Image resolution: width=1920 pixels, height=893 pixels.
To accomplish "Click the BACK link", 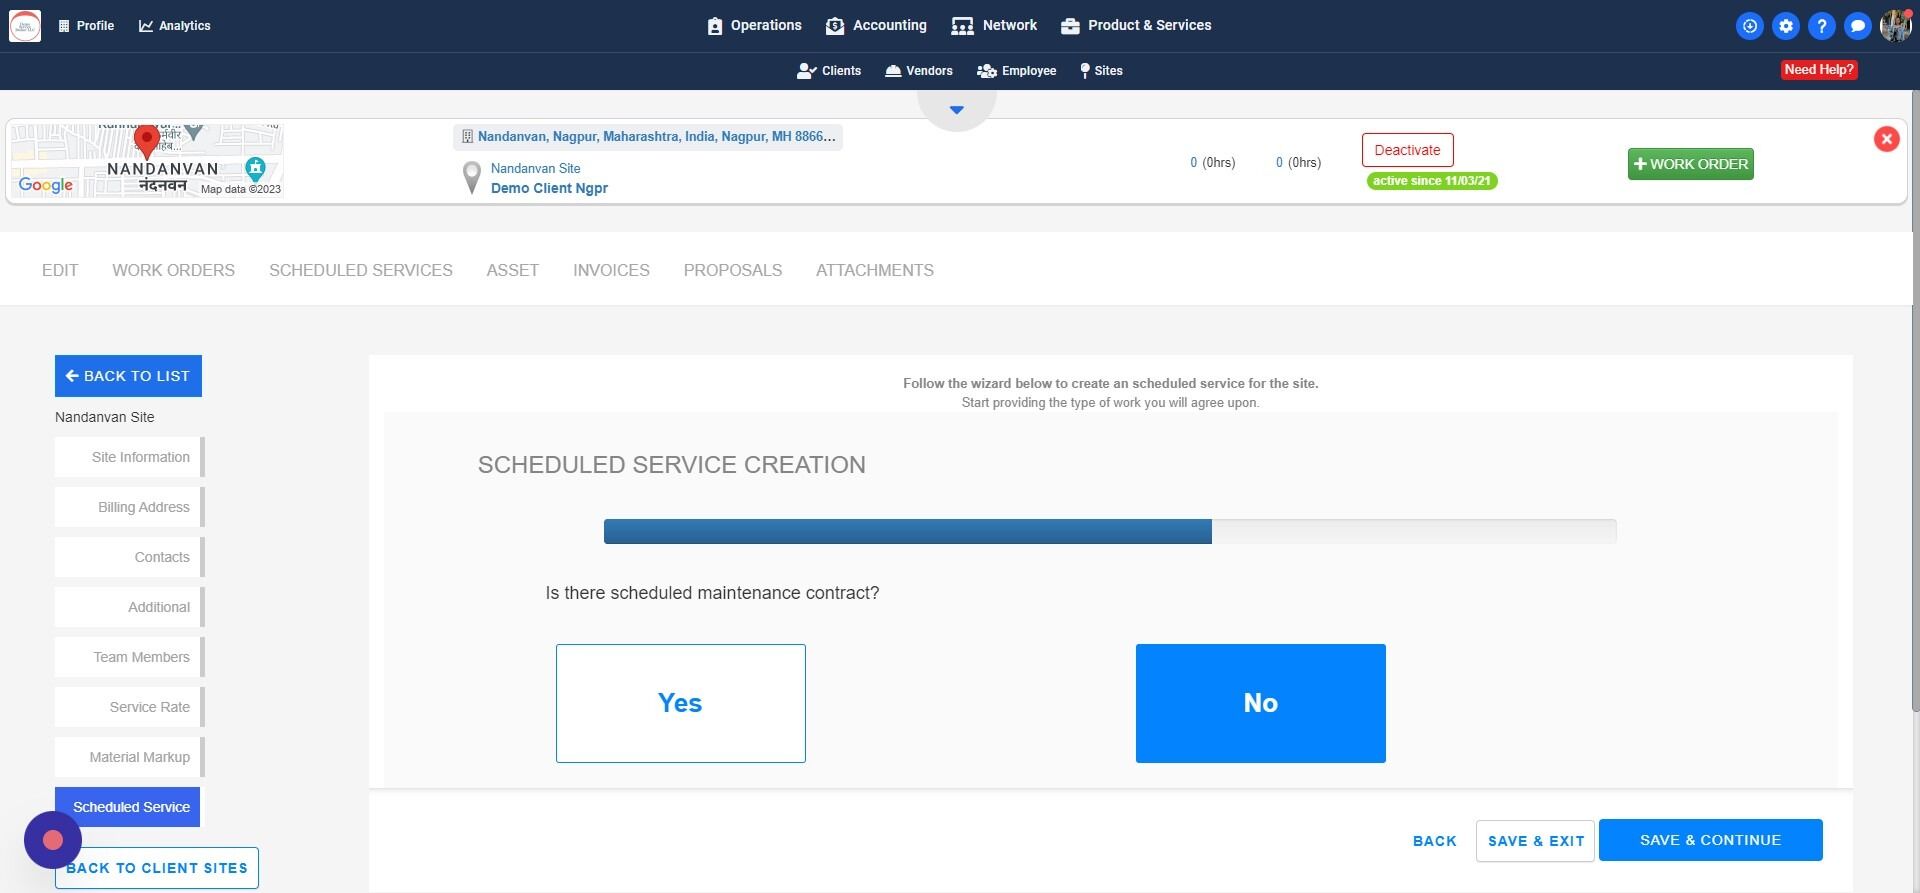I will pyautogui.click(x=1435, y=841).
